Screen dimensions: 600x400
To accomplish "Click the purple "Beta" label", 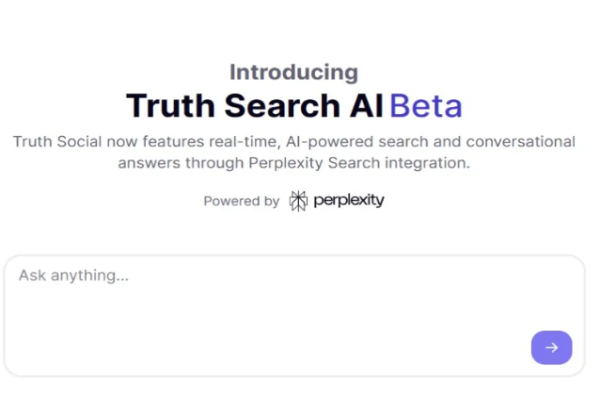I will click(426, 105).
